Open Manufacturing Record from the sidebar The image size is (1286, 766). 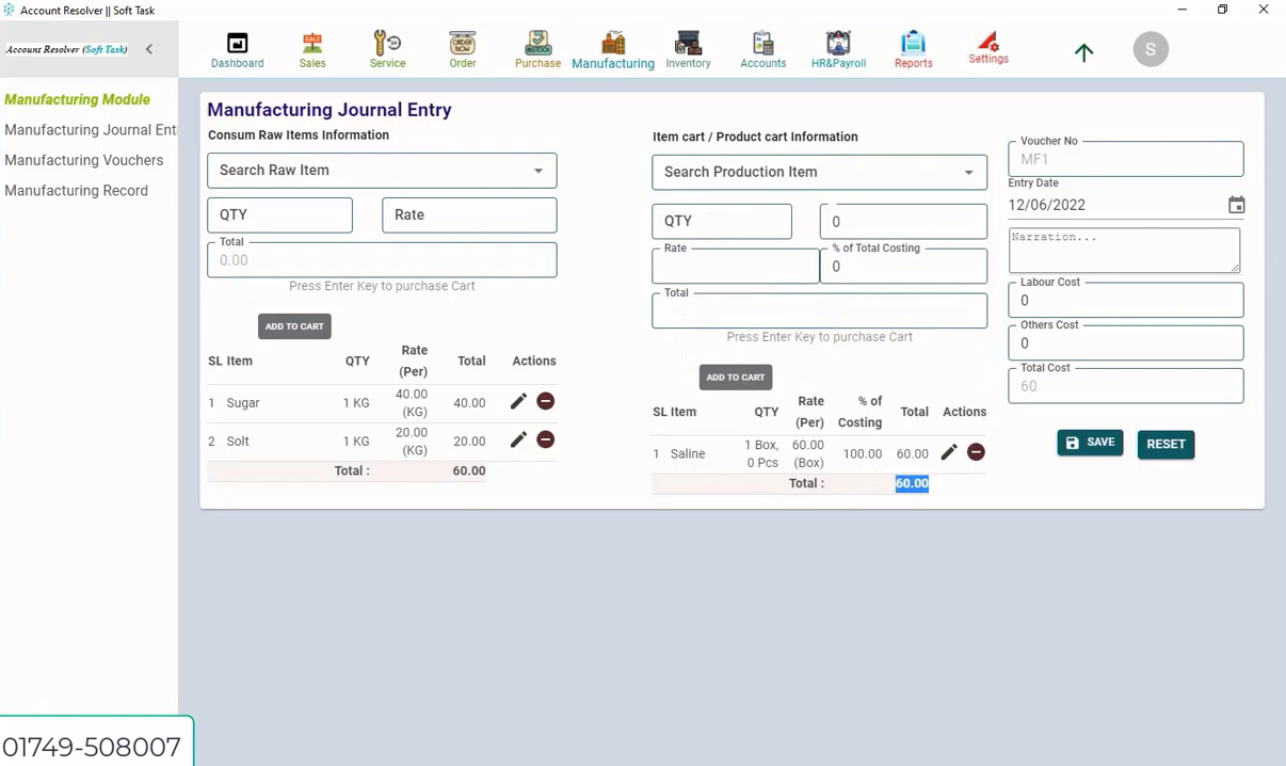pos(76,190)
